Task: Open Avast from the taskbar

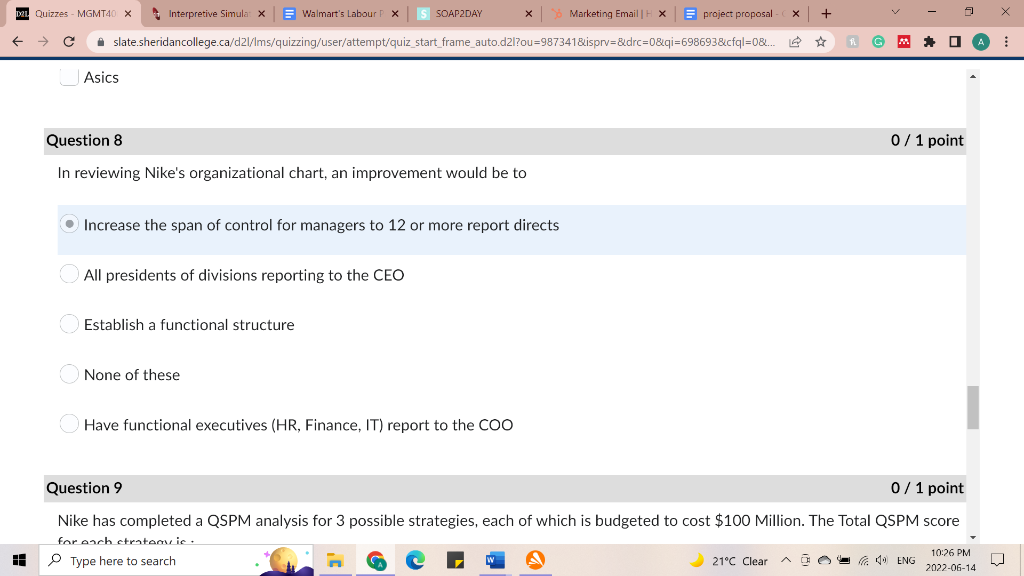Action: point(534,561)
